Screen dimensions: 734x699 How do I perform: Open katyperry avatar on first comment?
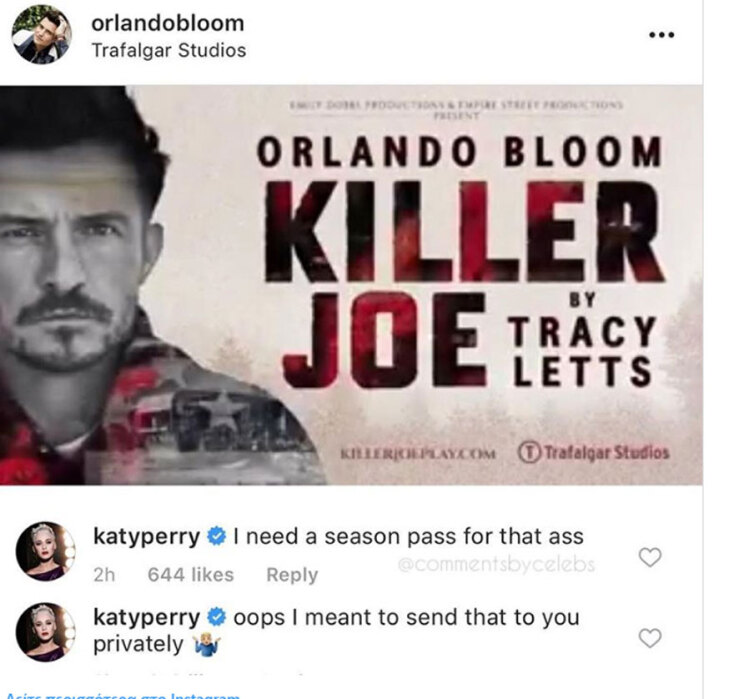click(45, 551)
